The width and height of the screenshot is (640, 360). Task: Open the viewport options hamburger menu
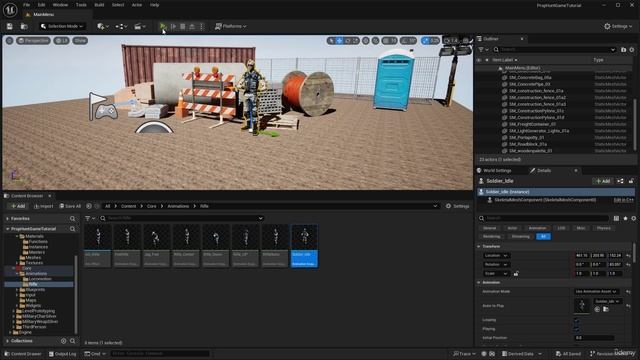click(9, 40)
